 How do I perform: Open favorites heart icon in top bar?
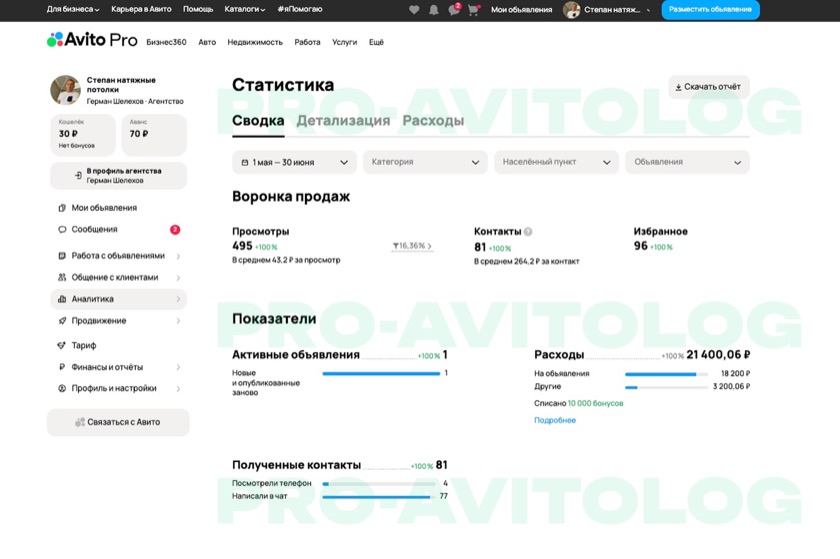tap(414, 10)
